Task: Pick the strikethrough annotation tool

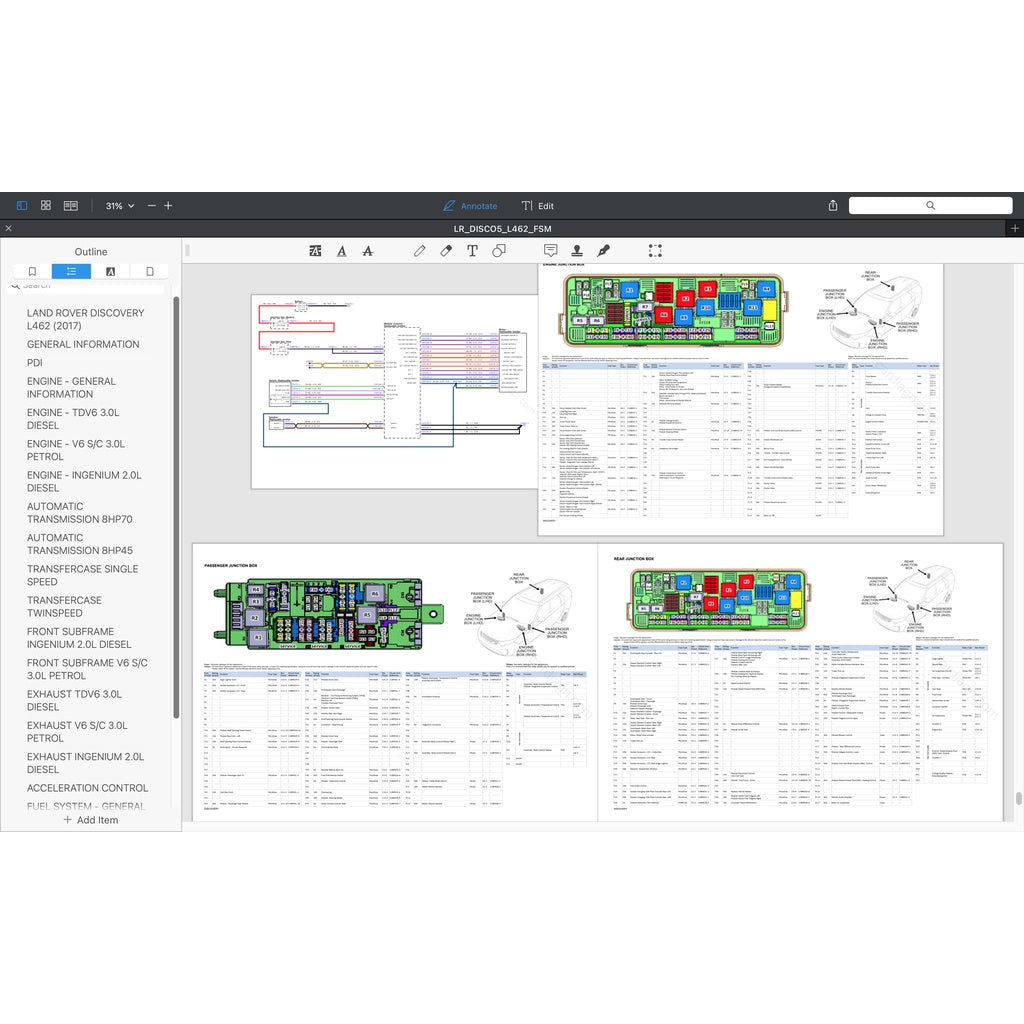Action: click(368, 251)
